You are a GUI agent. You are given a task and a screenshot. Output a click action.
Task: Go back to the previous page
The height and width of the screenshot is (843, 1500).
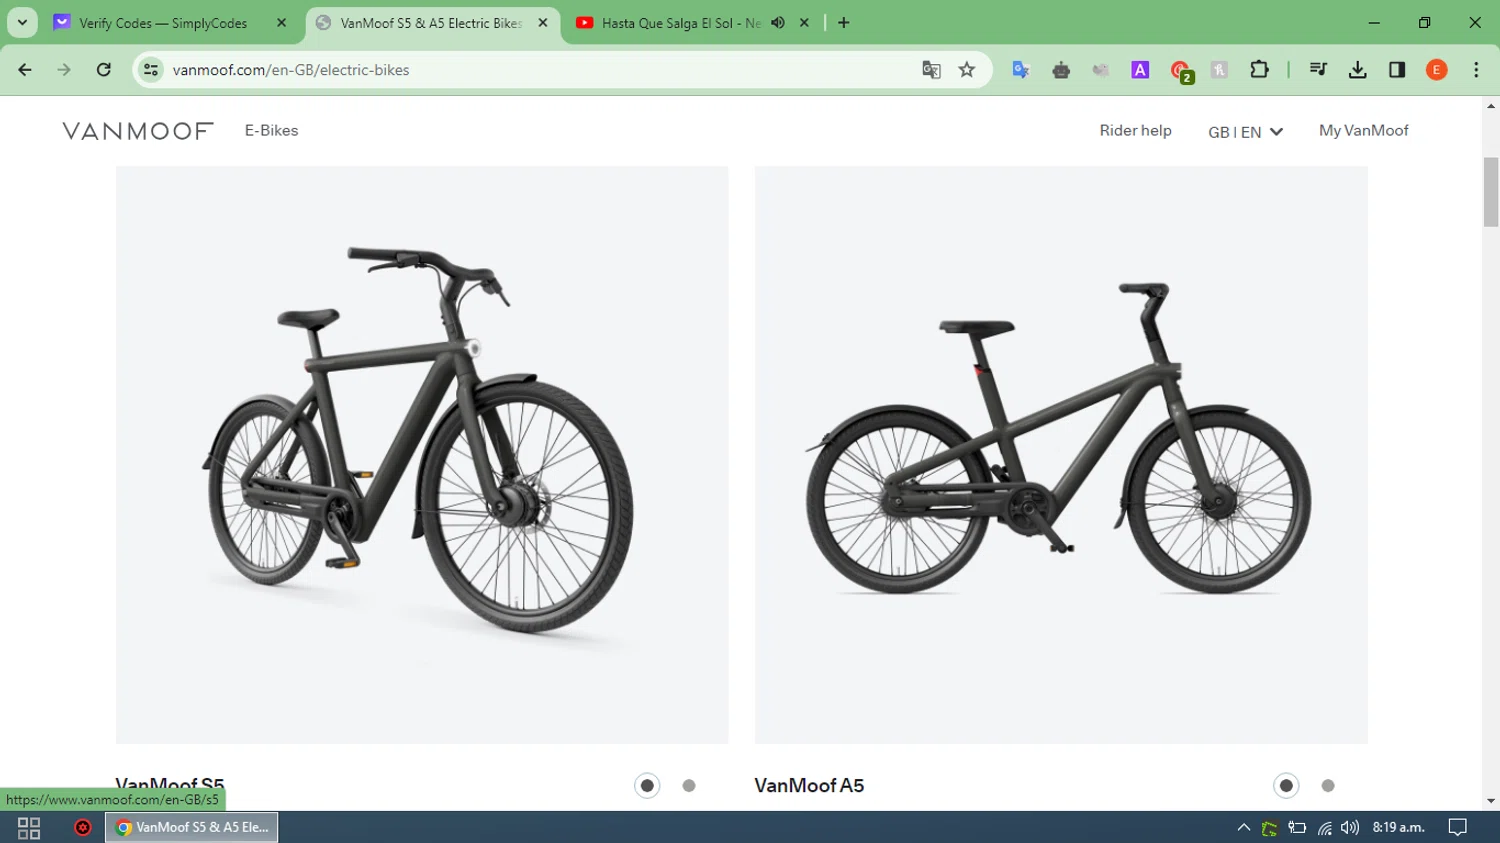25,70
